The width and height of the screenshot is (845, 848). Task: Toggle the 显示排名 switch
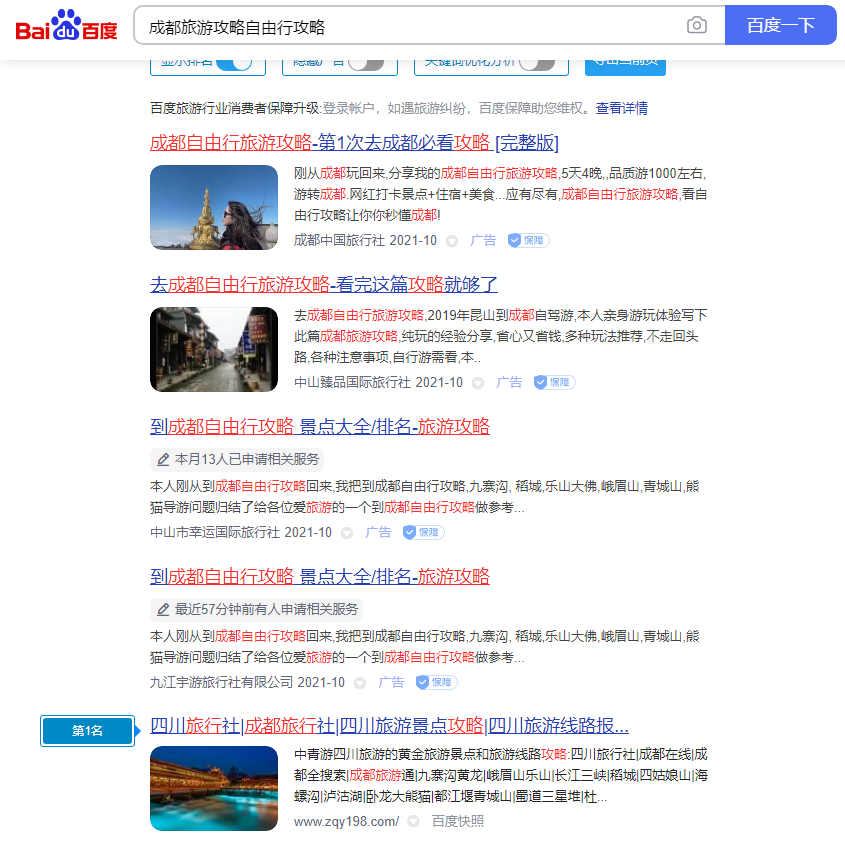[x=234, y=62]
